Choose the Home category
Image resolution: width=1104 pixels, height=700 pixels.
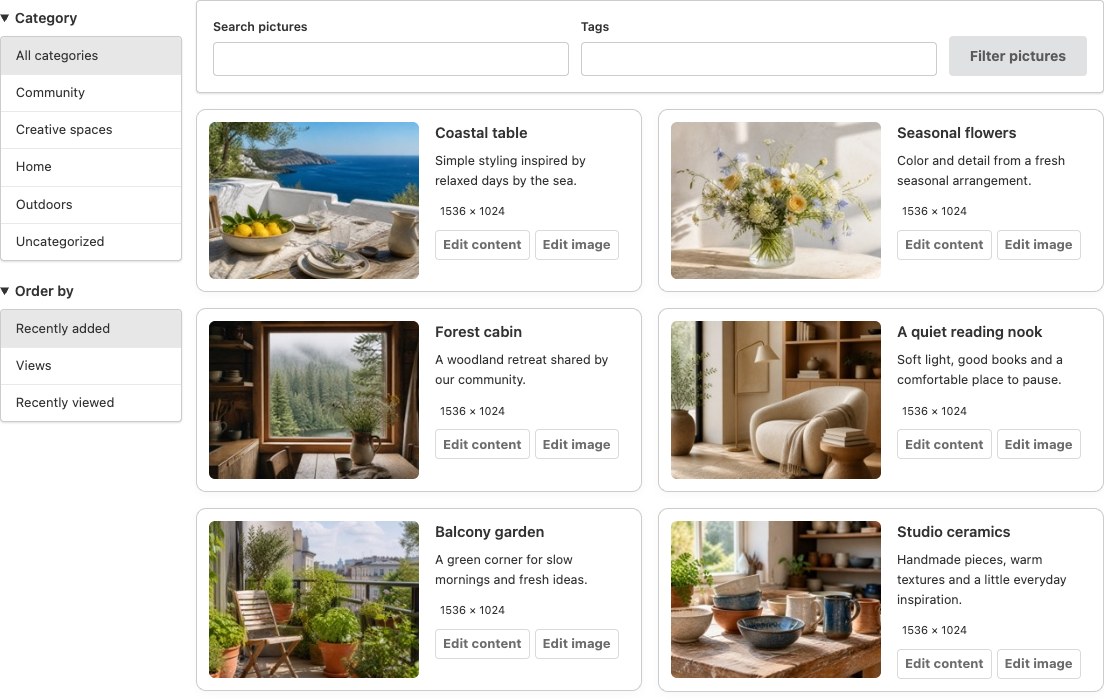click(x=91, y=167)
